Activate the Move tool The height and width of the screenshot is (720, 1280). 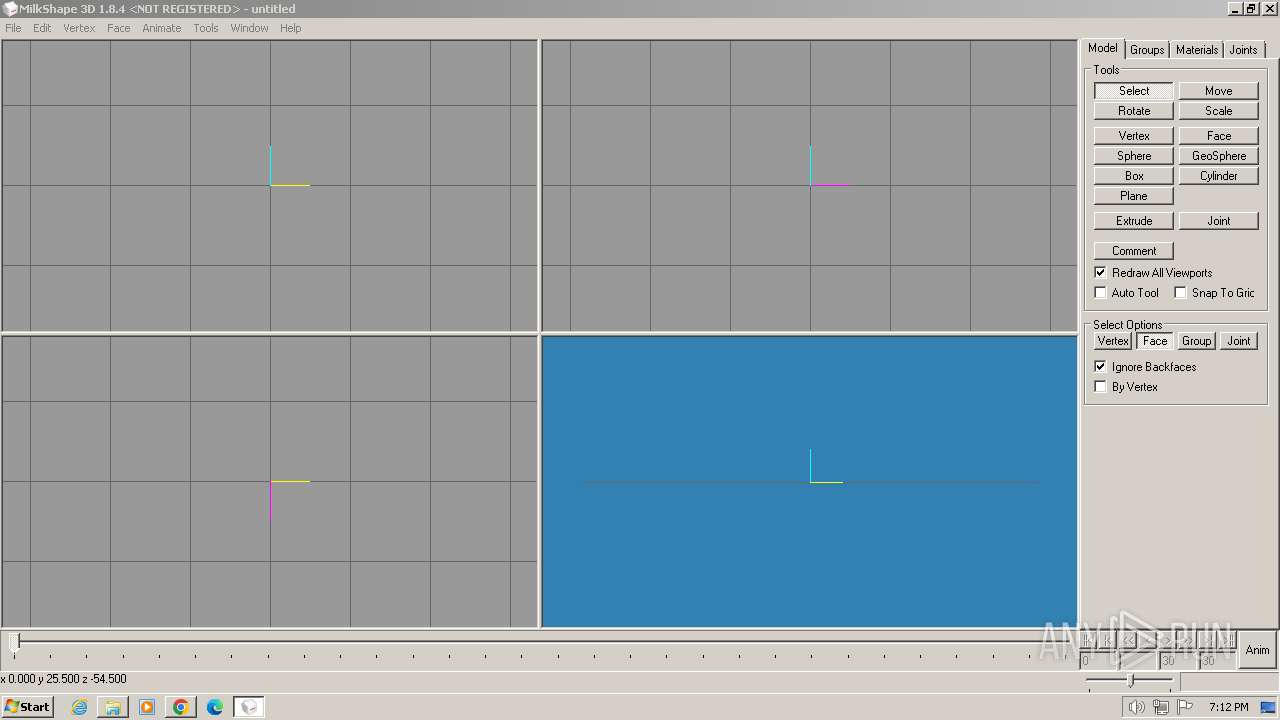click(1218, 91)
